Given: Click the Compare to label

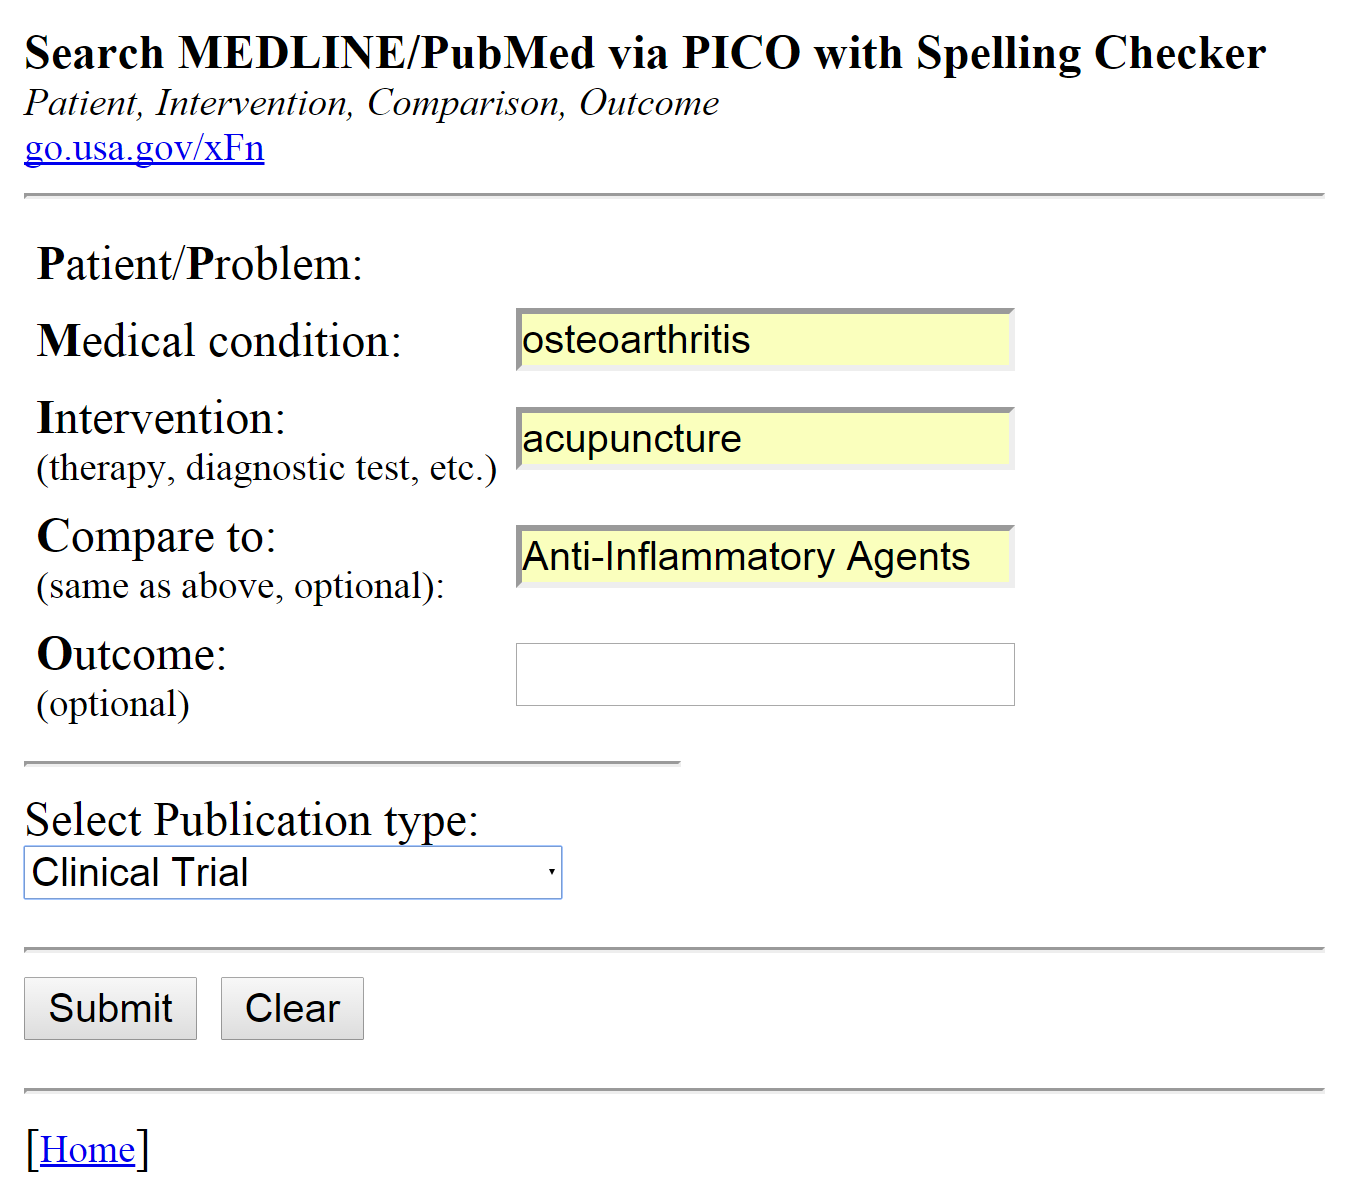Looking at the screenshot, I should [x=156, y=536].
